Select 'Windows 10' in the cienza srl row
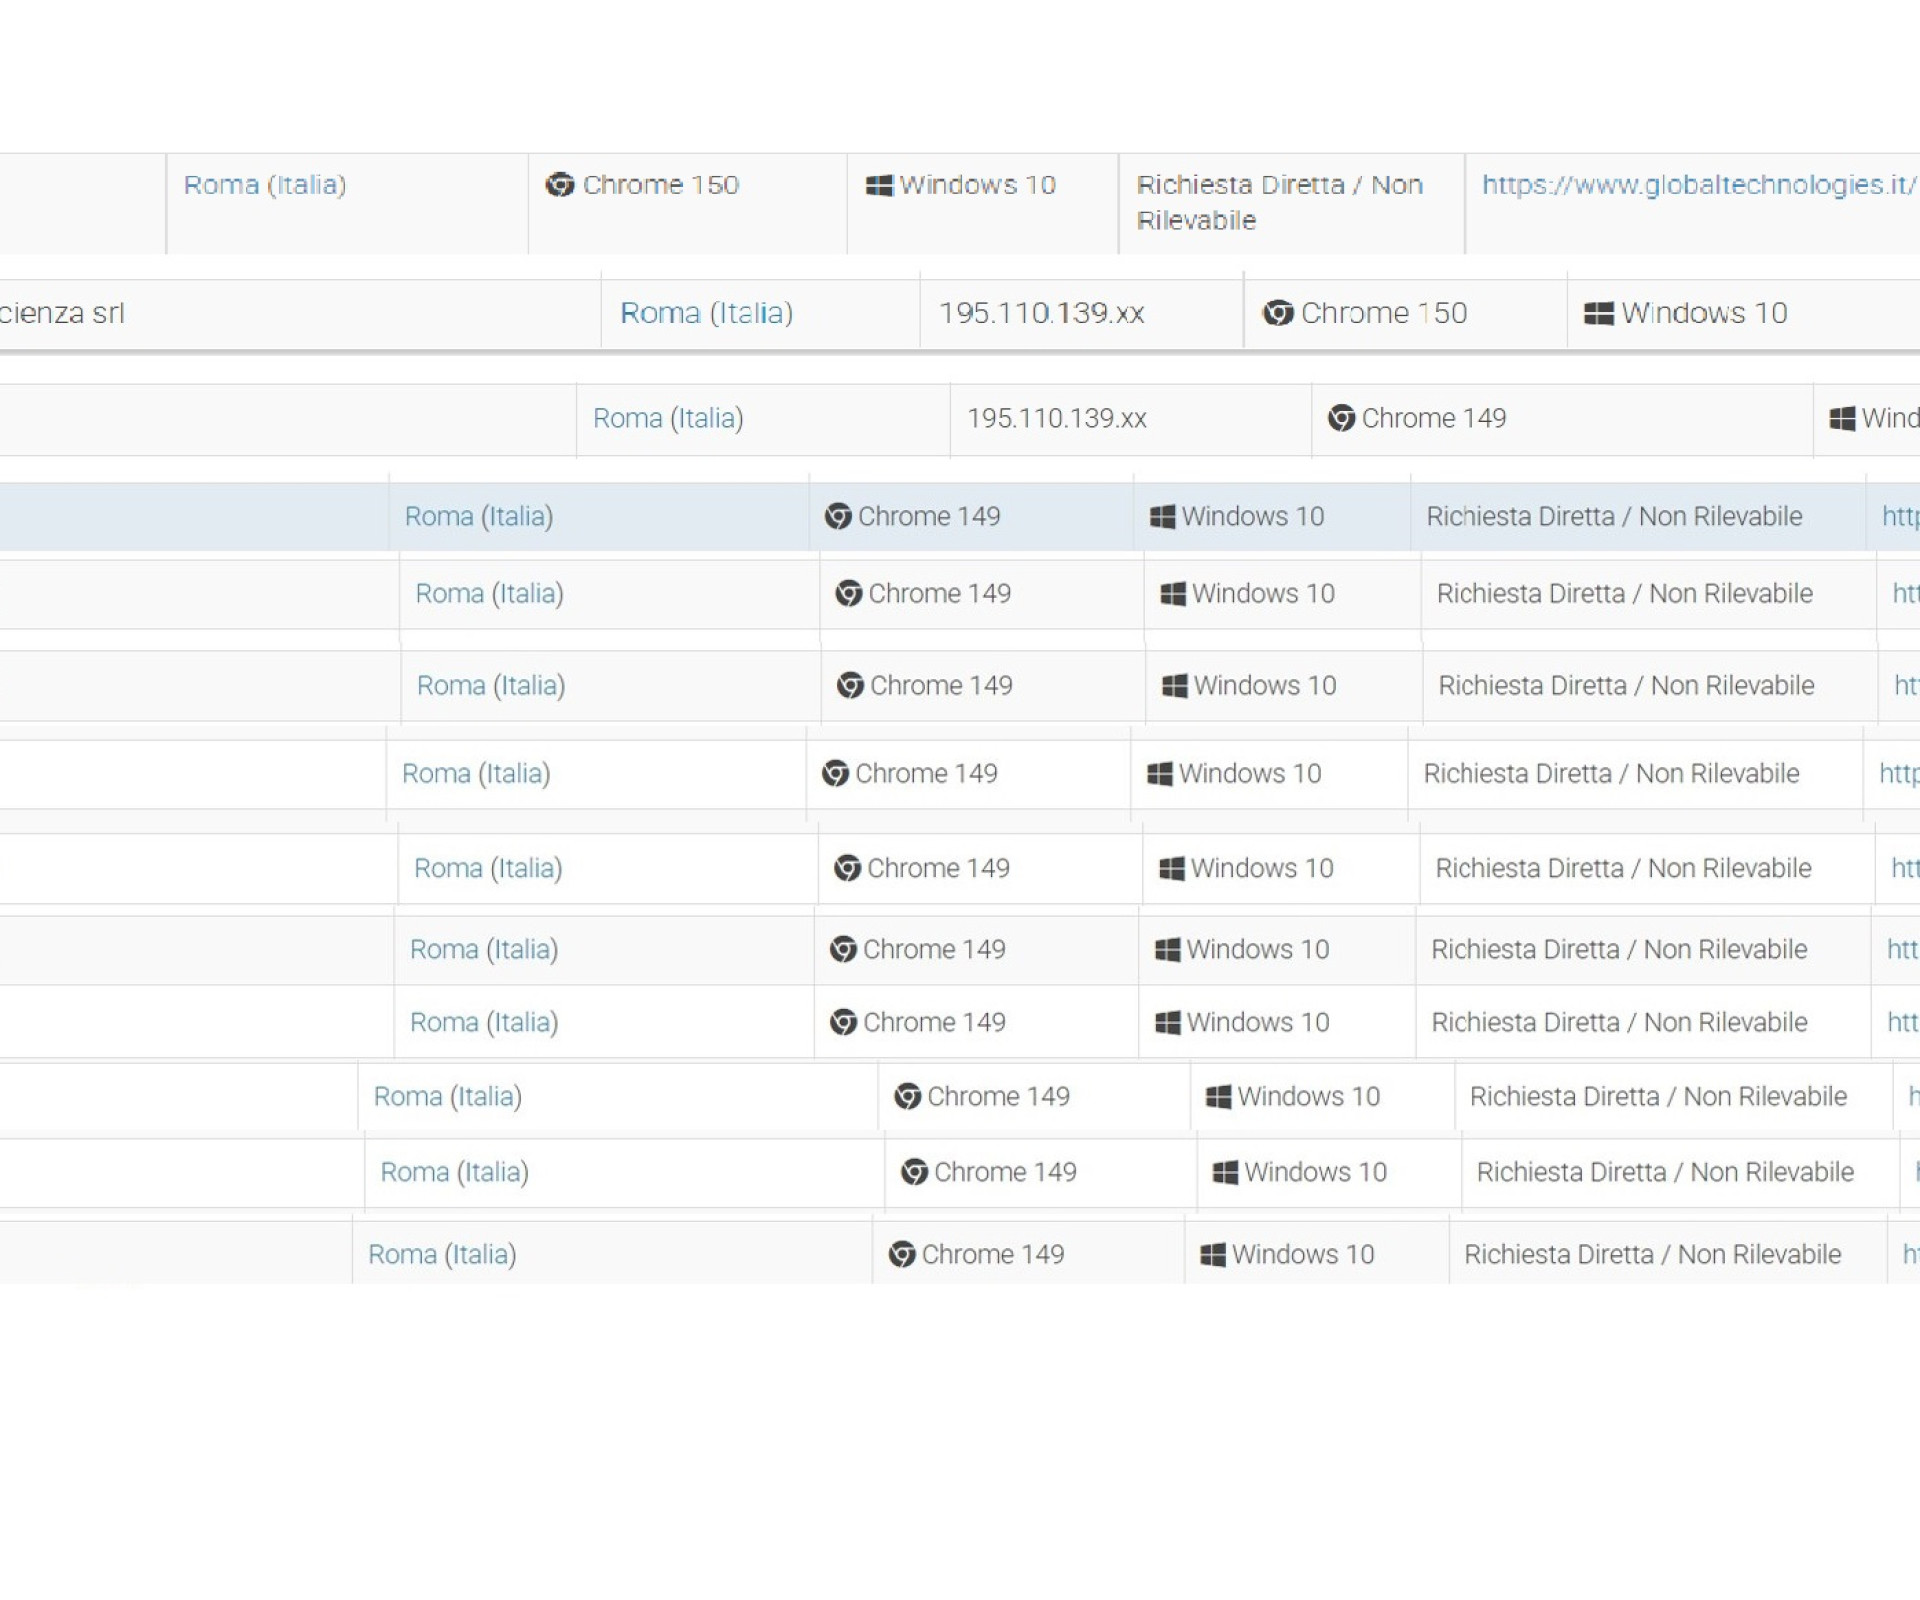This screenshot has width=1920, height=1600. pyautogui.click(x=1705, y=313)
